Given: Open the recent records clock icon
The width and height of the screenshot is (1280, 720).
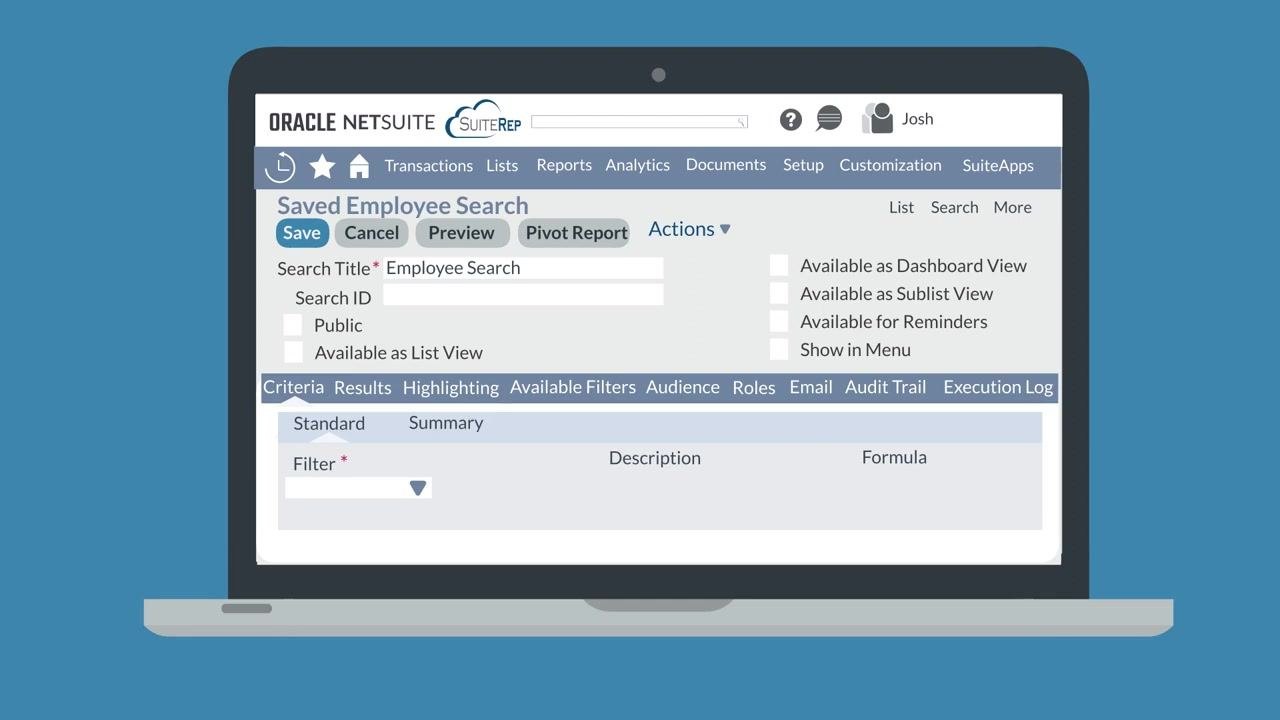Looking at the screenshot, I should pyautogui.click(x=280, y=166).
